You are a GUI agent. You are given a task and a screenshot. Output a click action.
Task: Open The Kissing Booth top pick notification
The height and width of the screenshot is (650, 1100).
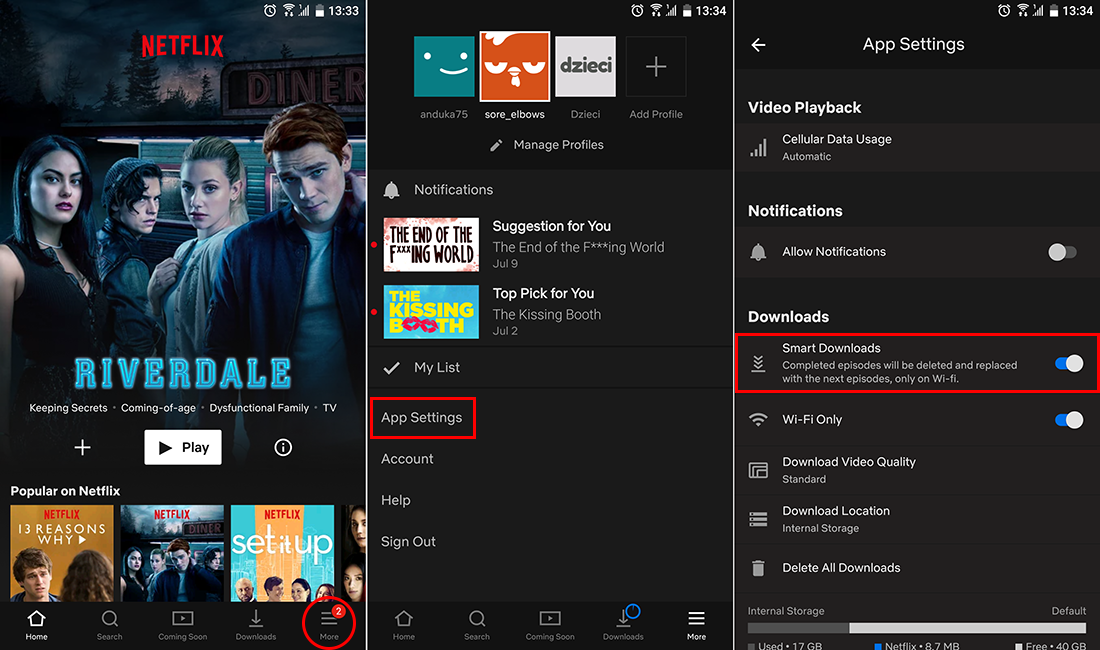[x=551, y=311]
